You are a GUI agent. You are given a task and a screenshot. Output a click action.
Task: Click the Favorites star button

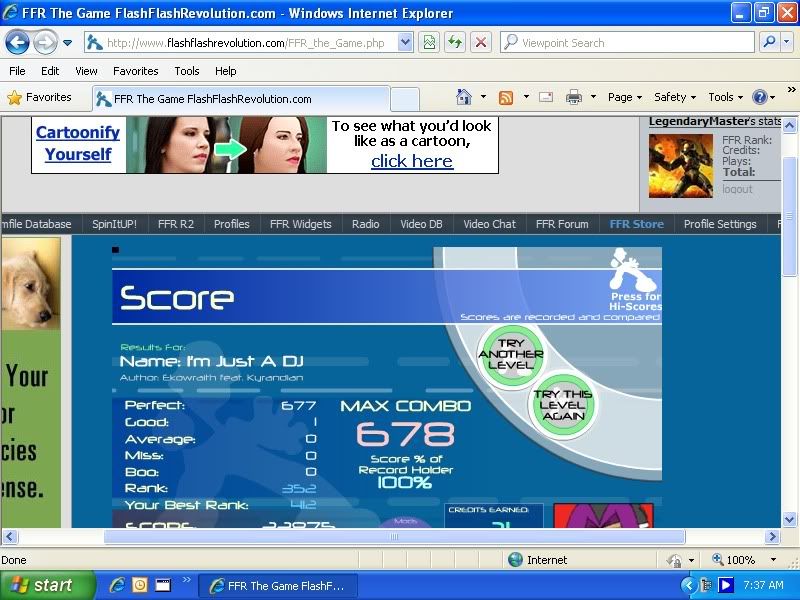[x=39, y=97]
